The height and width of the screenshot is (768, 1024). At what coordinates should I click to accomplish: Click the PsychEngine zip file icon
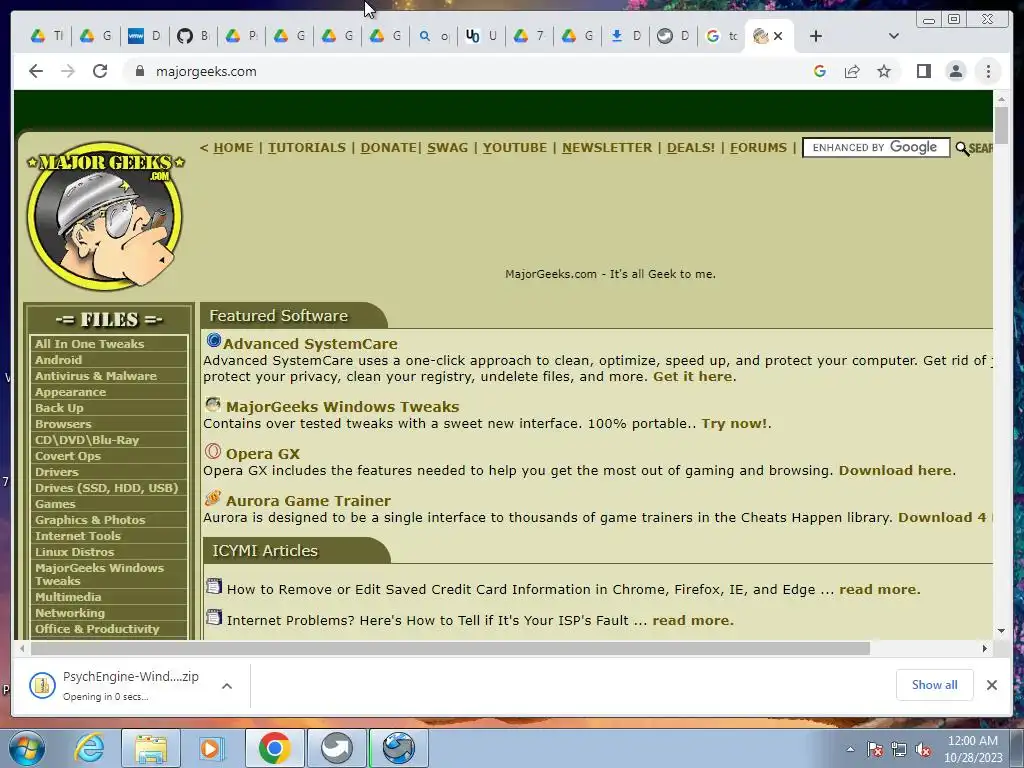42,685
